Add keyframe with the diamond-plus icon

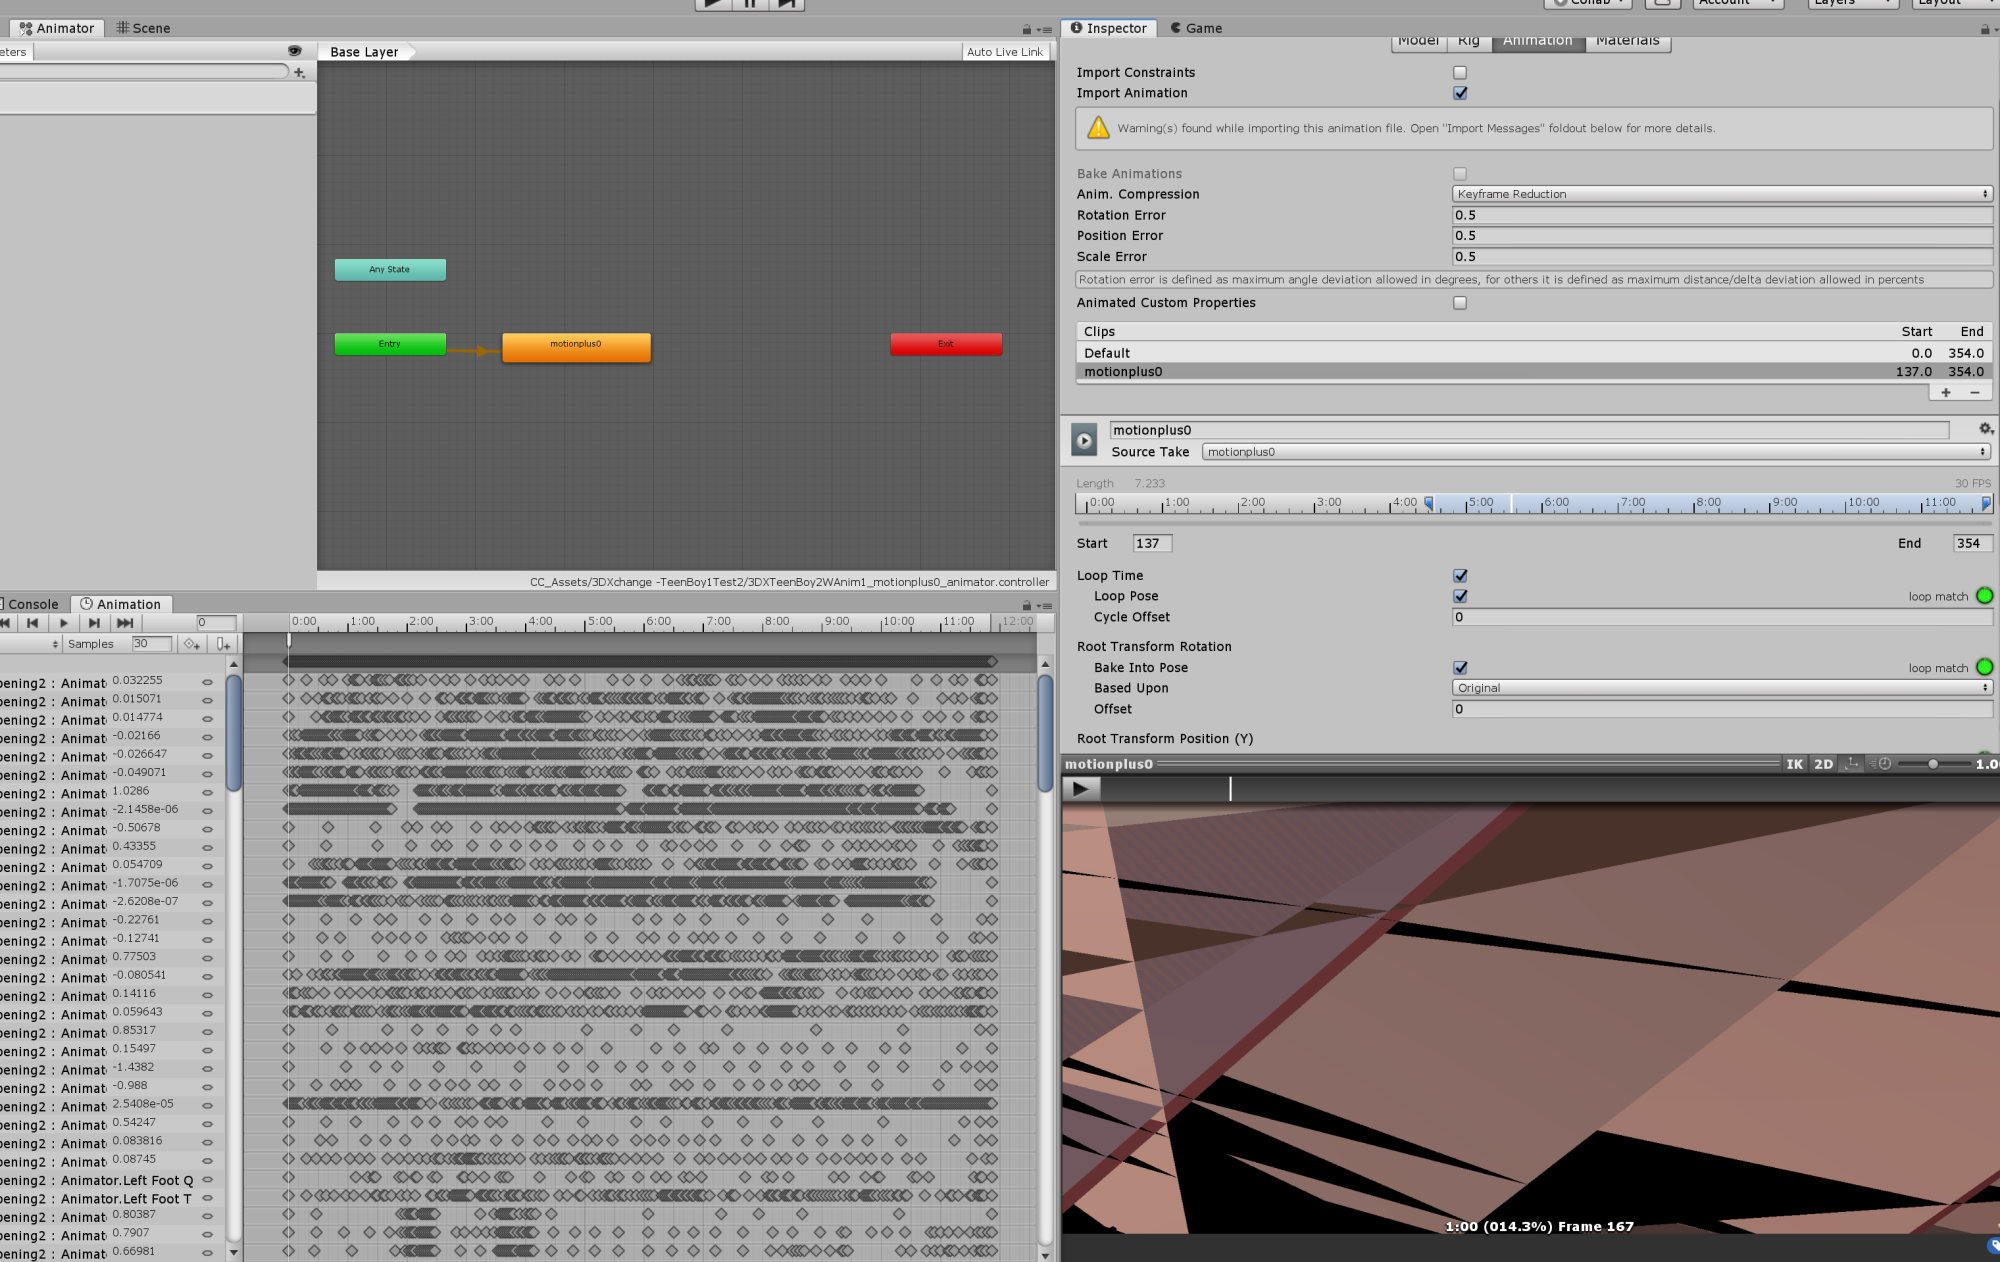pyautogui.click(x=192, y=644)
